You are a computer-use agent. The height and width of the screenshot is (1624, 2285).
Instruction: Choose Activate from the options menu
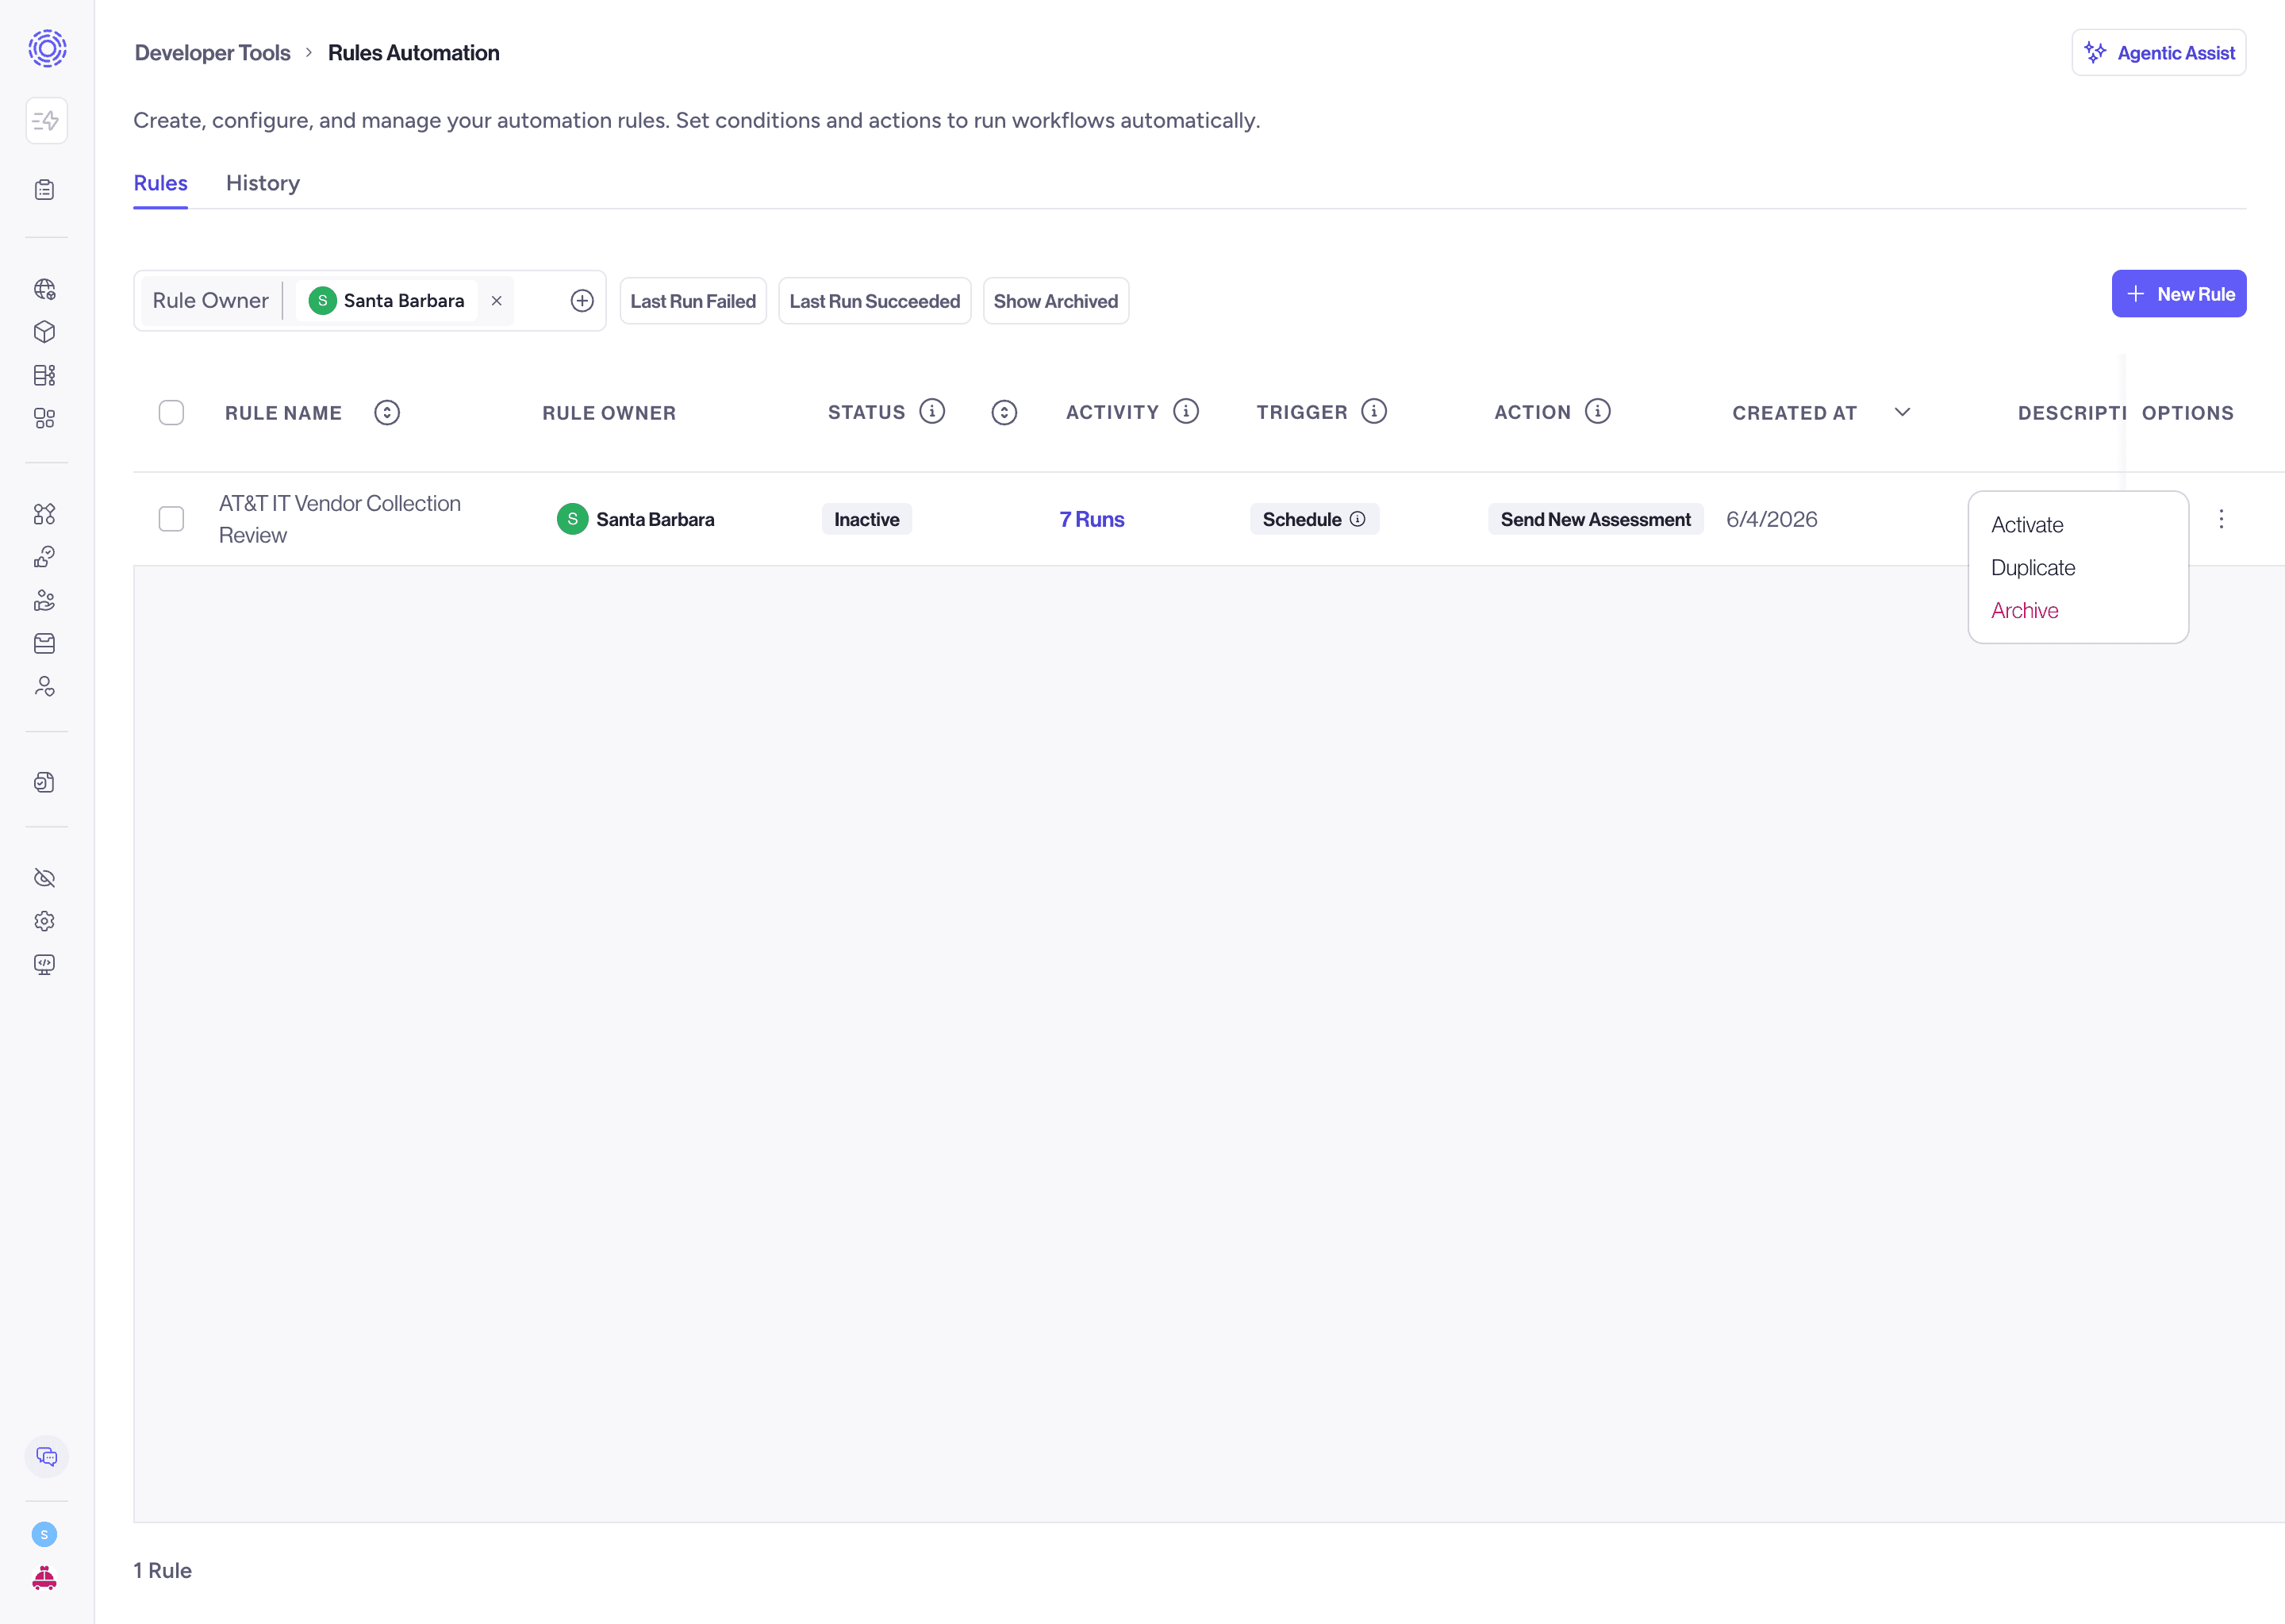pyautogui.click(x=2027, y=525)
